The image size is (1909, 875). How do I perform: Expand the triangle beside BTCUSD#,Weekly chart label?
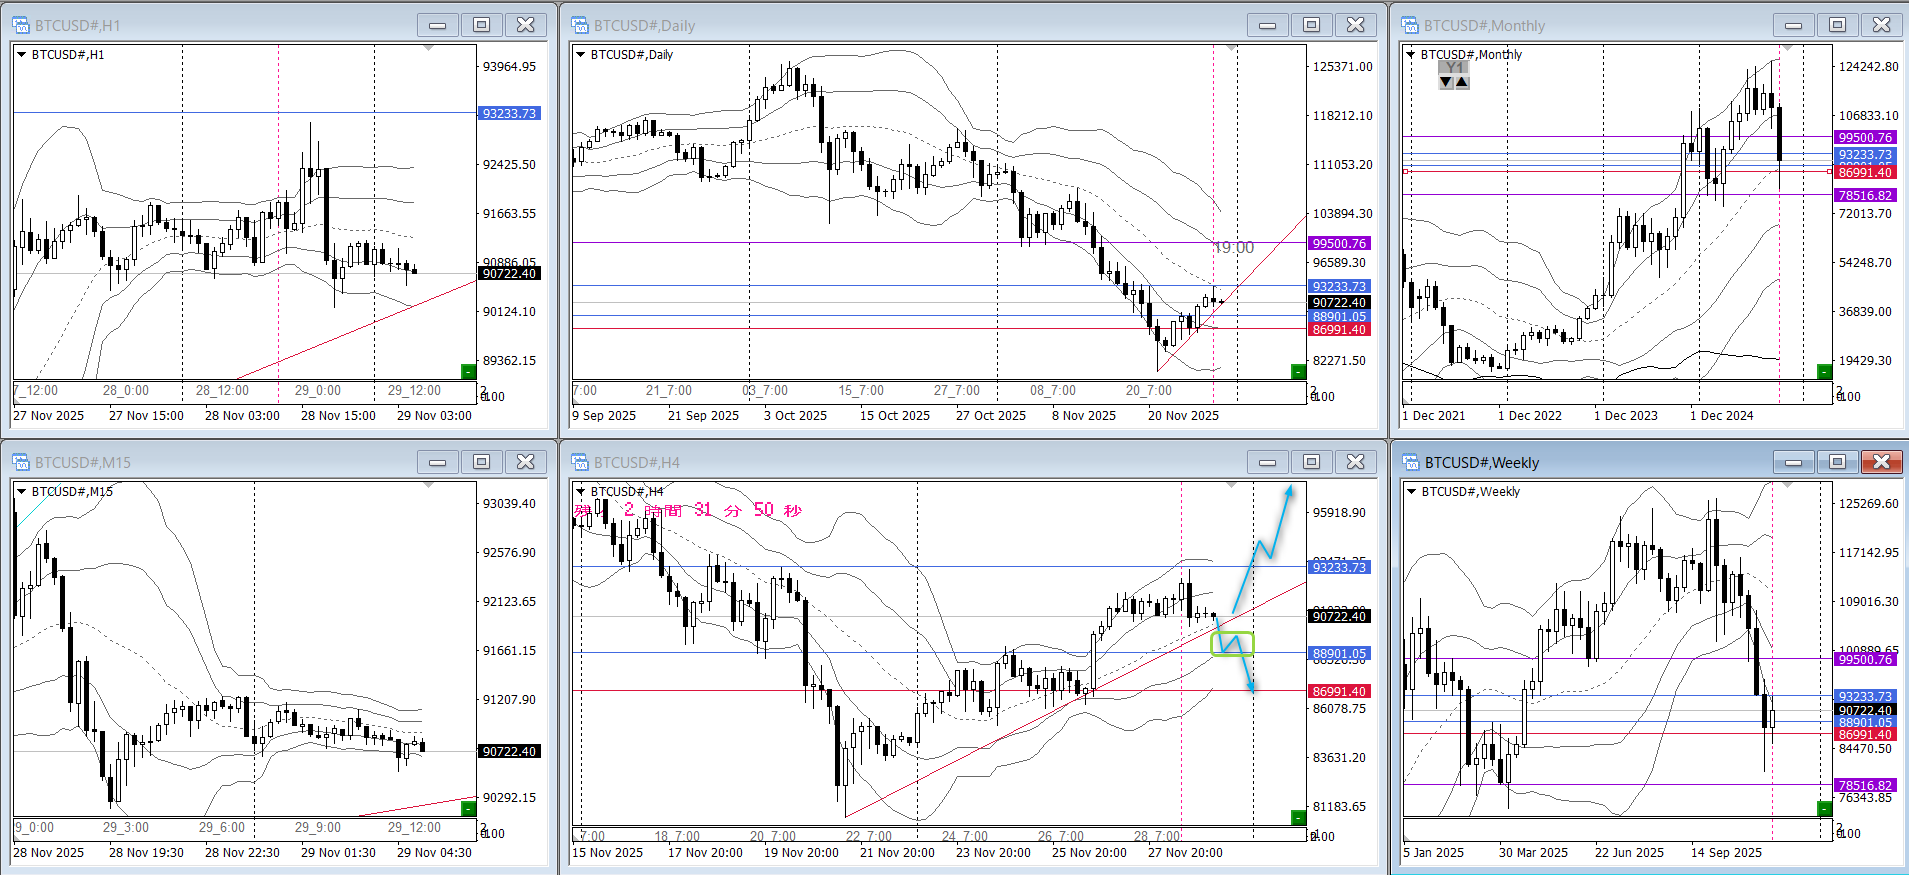click(x=1411, y=492)
